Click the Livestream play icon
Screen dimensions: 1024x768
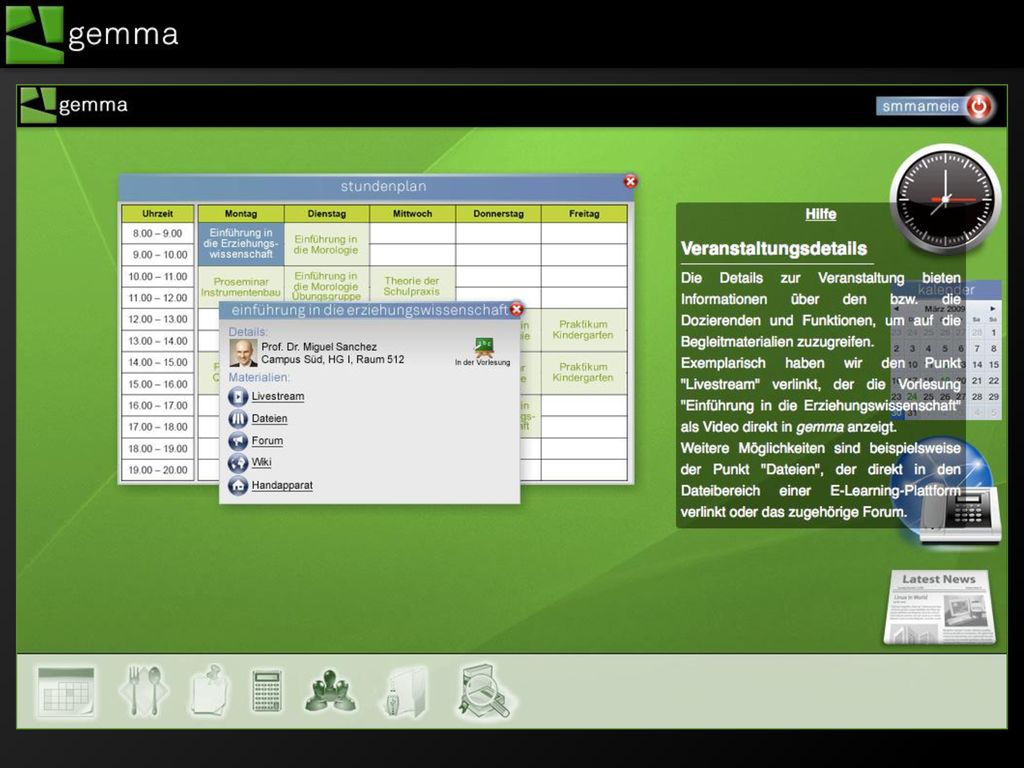coord(238,396)
